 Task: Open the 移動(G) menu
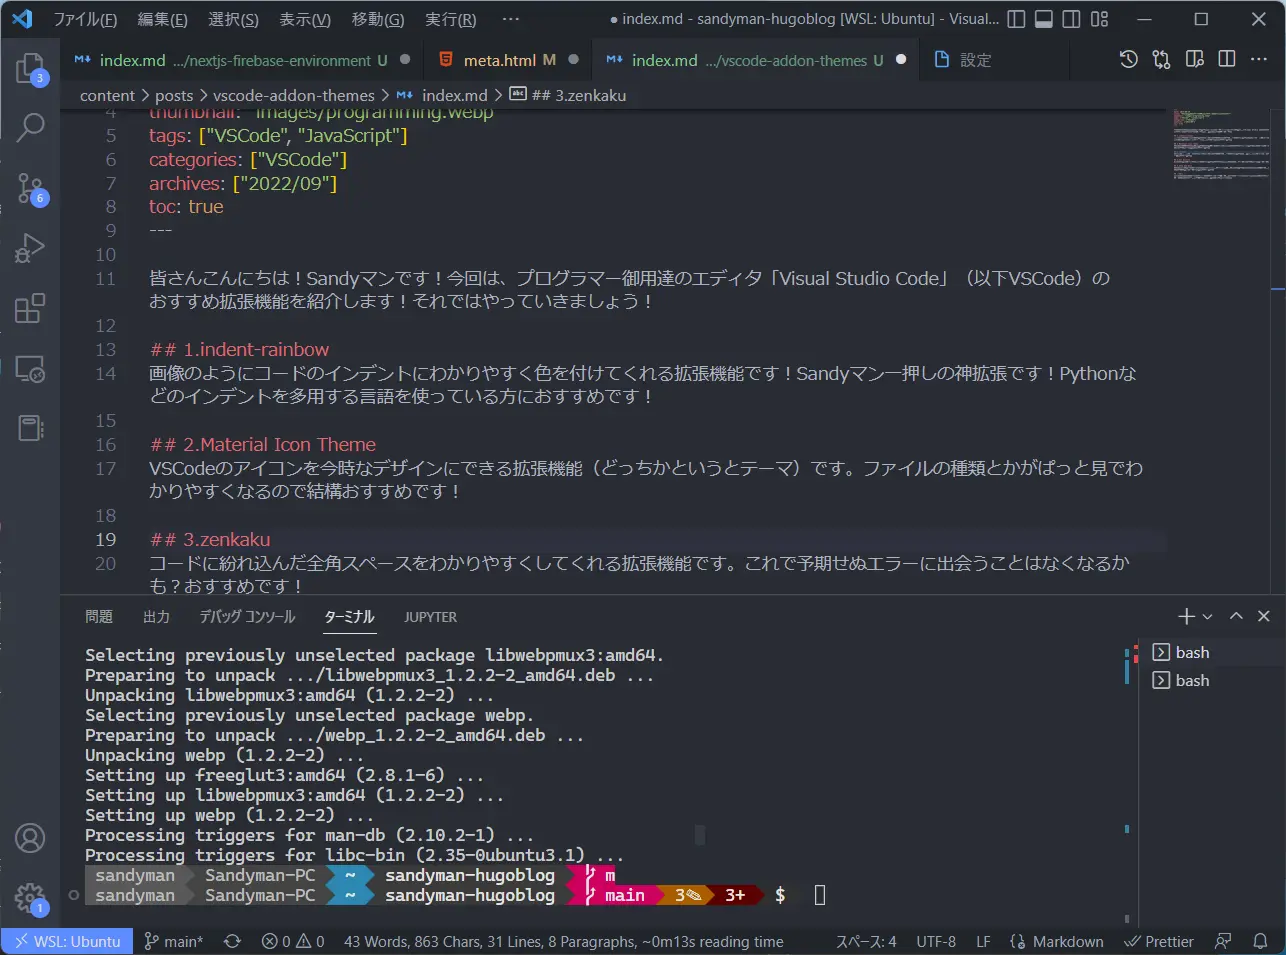(378, 19)
